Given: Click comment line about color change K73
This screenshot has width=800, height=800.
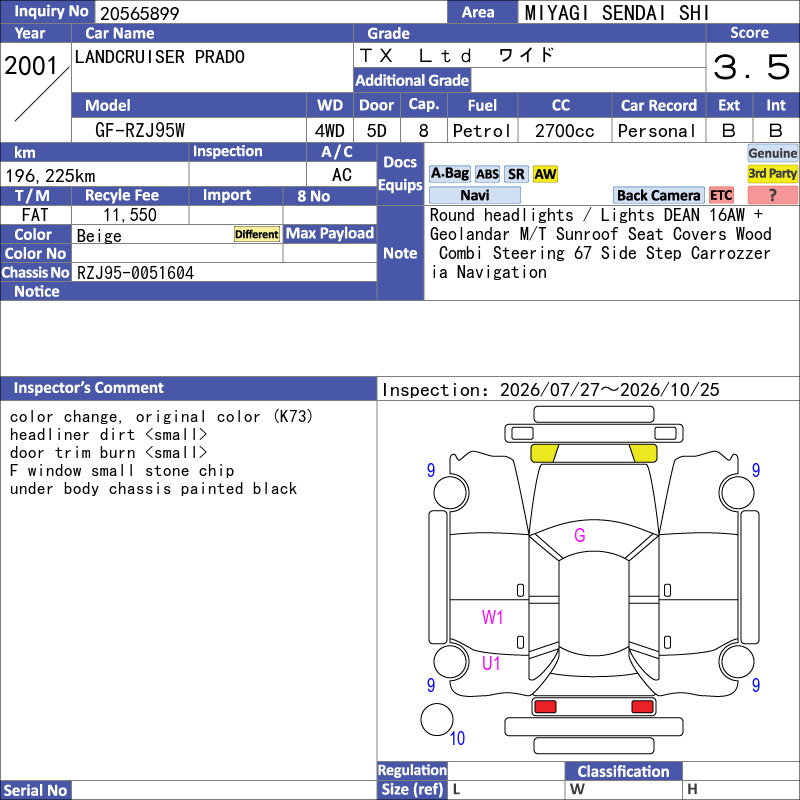Looking at the screenshot, I should [x=161, y=417].
